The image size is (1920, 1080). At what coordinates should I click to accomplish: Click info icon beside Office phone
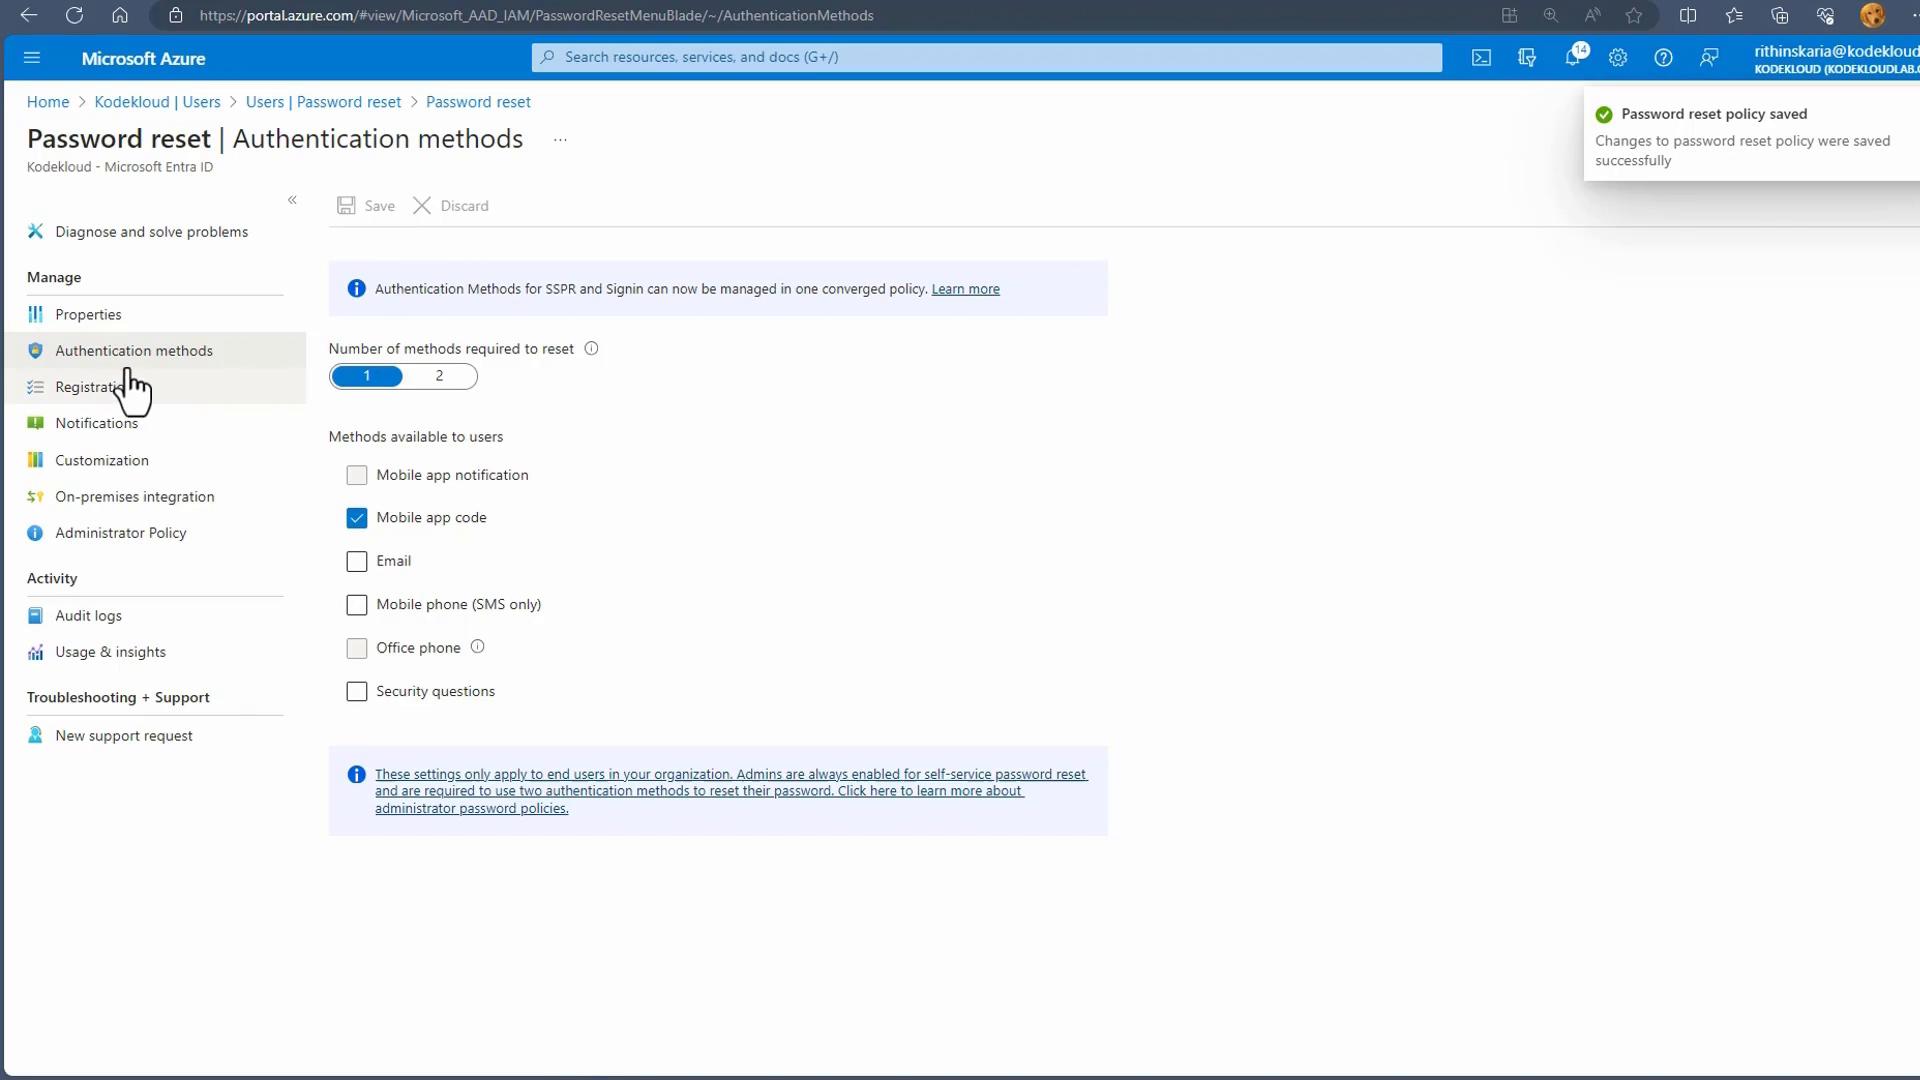[477, 647]
